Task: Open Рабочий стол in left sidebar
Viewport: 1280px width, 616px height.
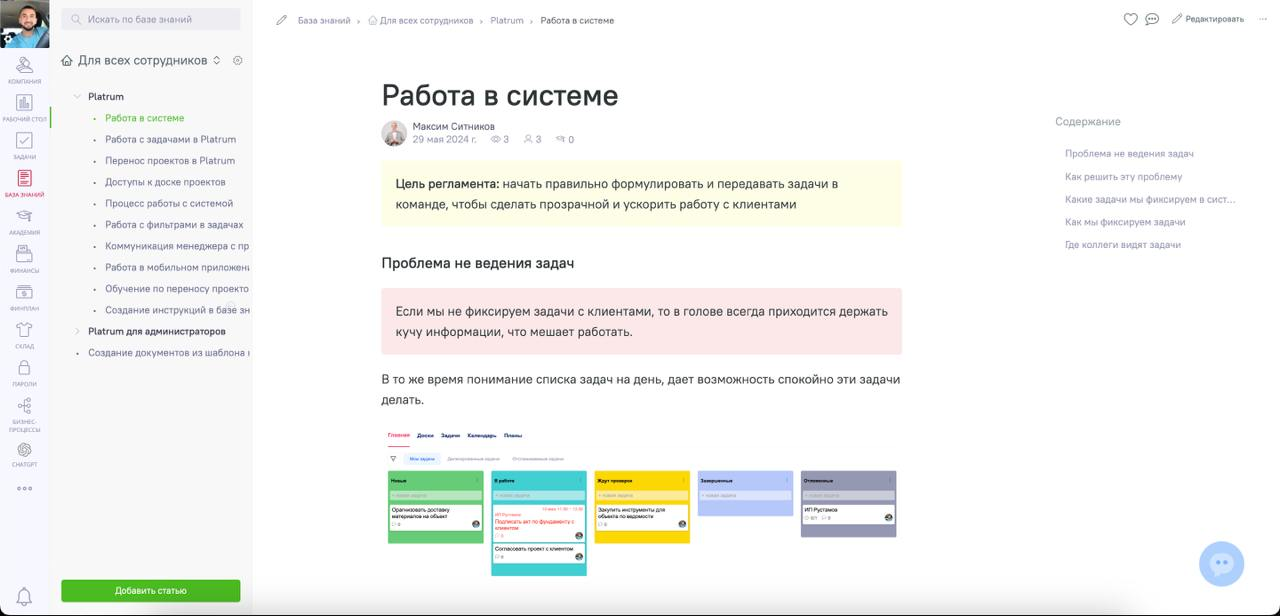Action: point(25,108)
